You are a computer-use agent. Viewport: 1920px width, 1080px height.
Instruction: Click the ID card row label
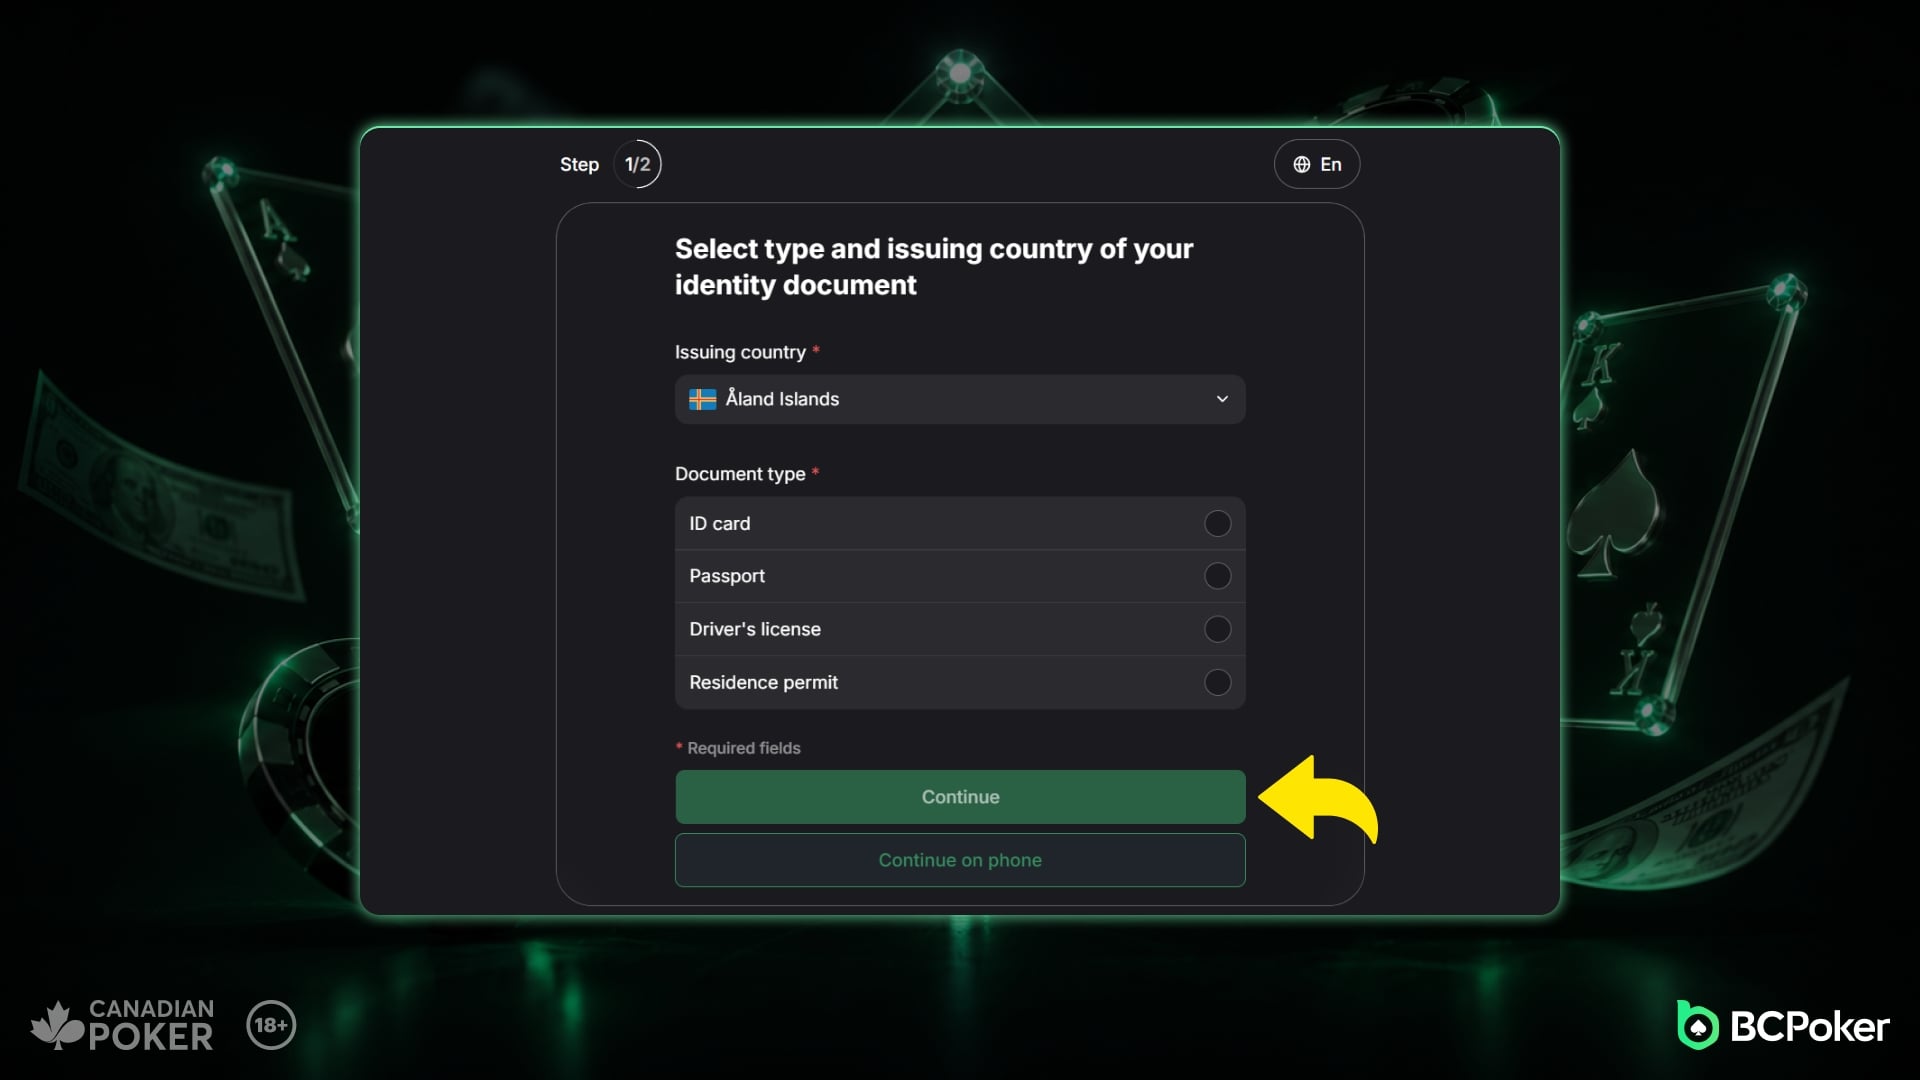[x=719, y=523]
